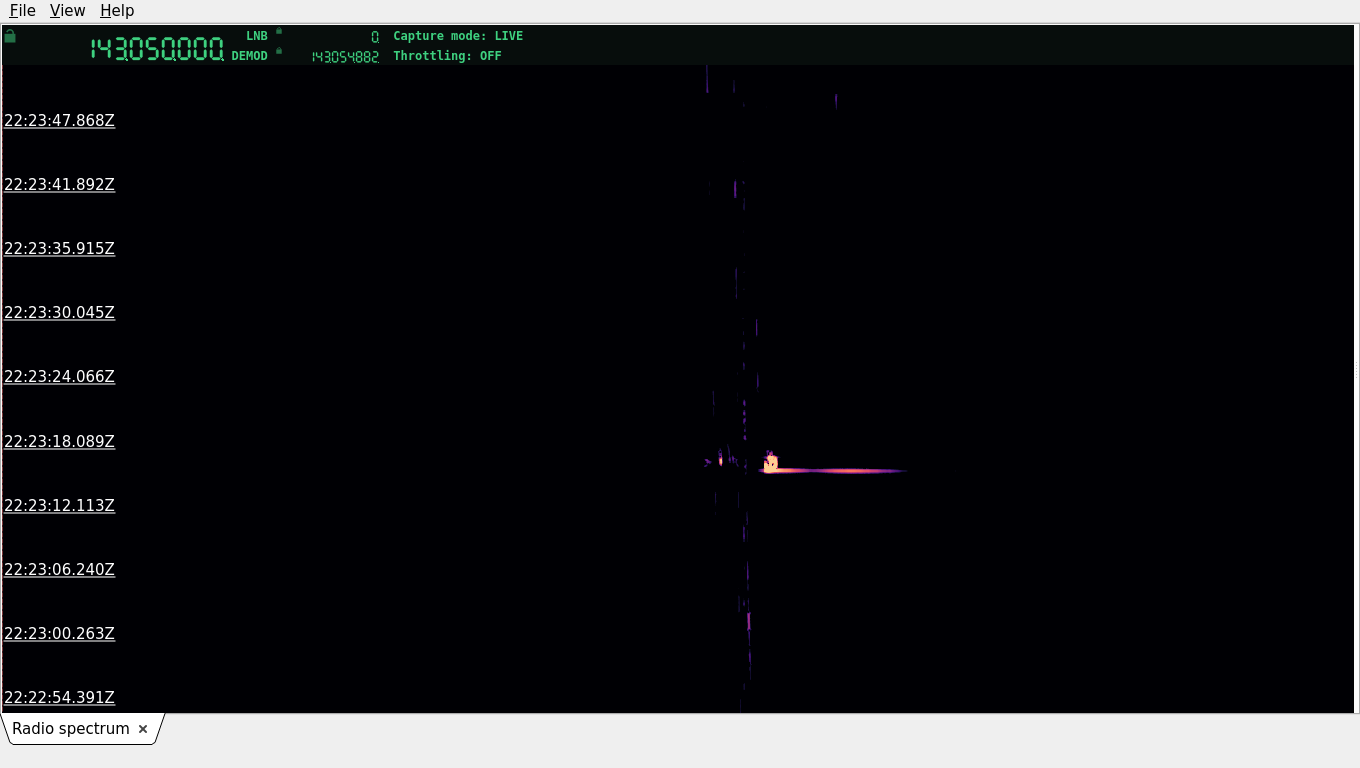
Task: Click the bright signal burst in the waterfall
Action: (x=771, y=463)
